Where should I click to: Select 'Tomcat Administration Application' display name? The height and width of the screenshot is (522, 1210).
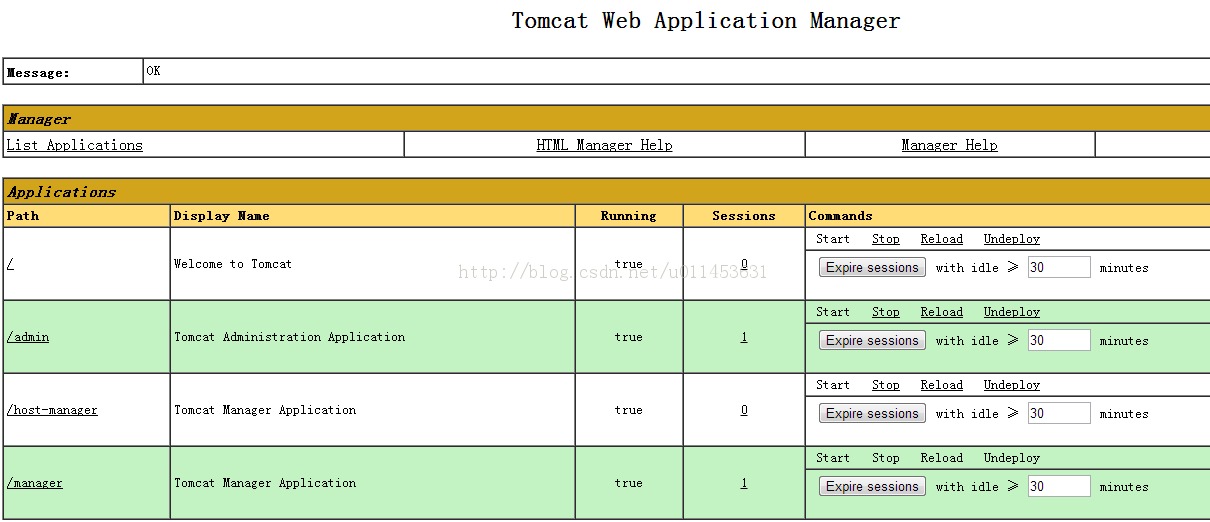290,337
